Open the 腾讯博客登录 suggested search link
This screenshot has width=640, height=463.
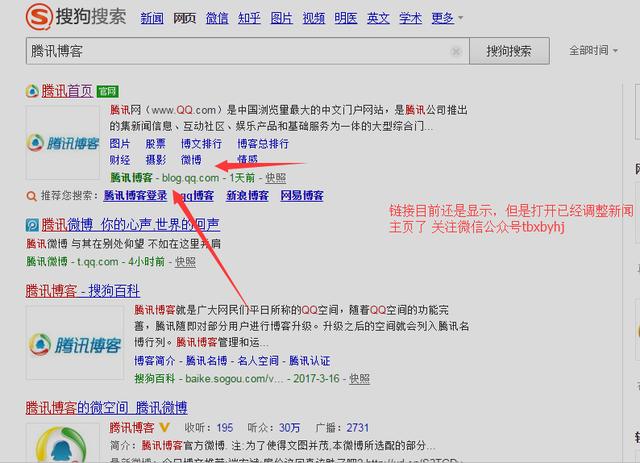pyautogui.click(x=135, y=196)
